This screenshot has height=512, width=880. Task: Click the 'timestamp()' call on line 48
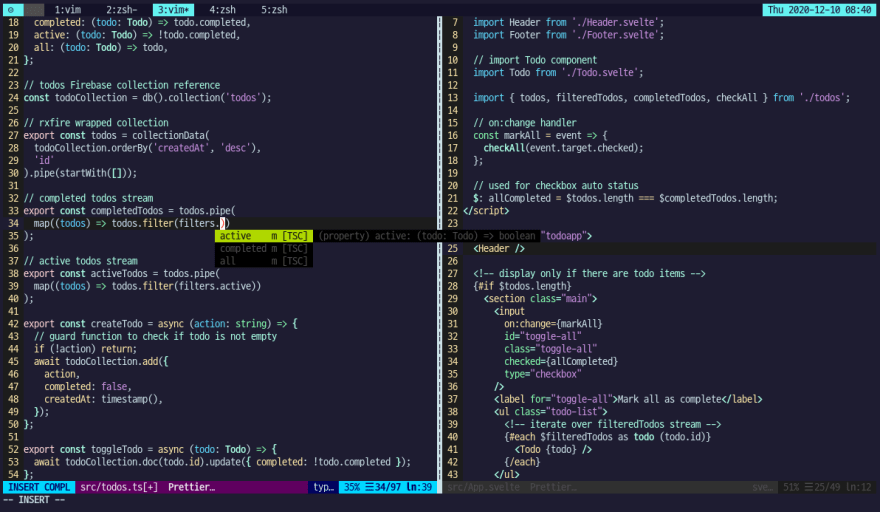click(130, 399)
